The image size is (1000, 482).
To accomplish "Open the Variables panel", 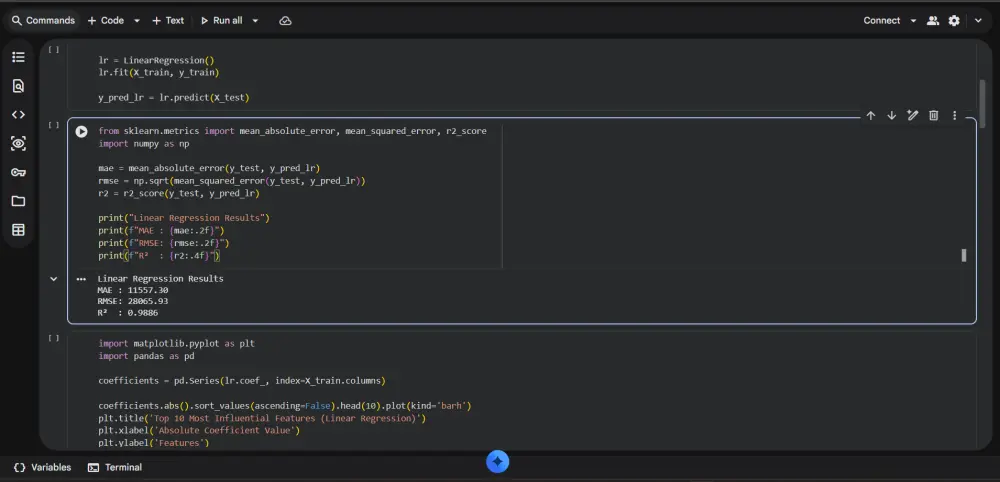I will [43, 467].
